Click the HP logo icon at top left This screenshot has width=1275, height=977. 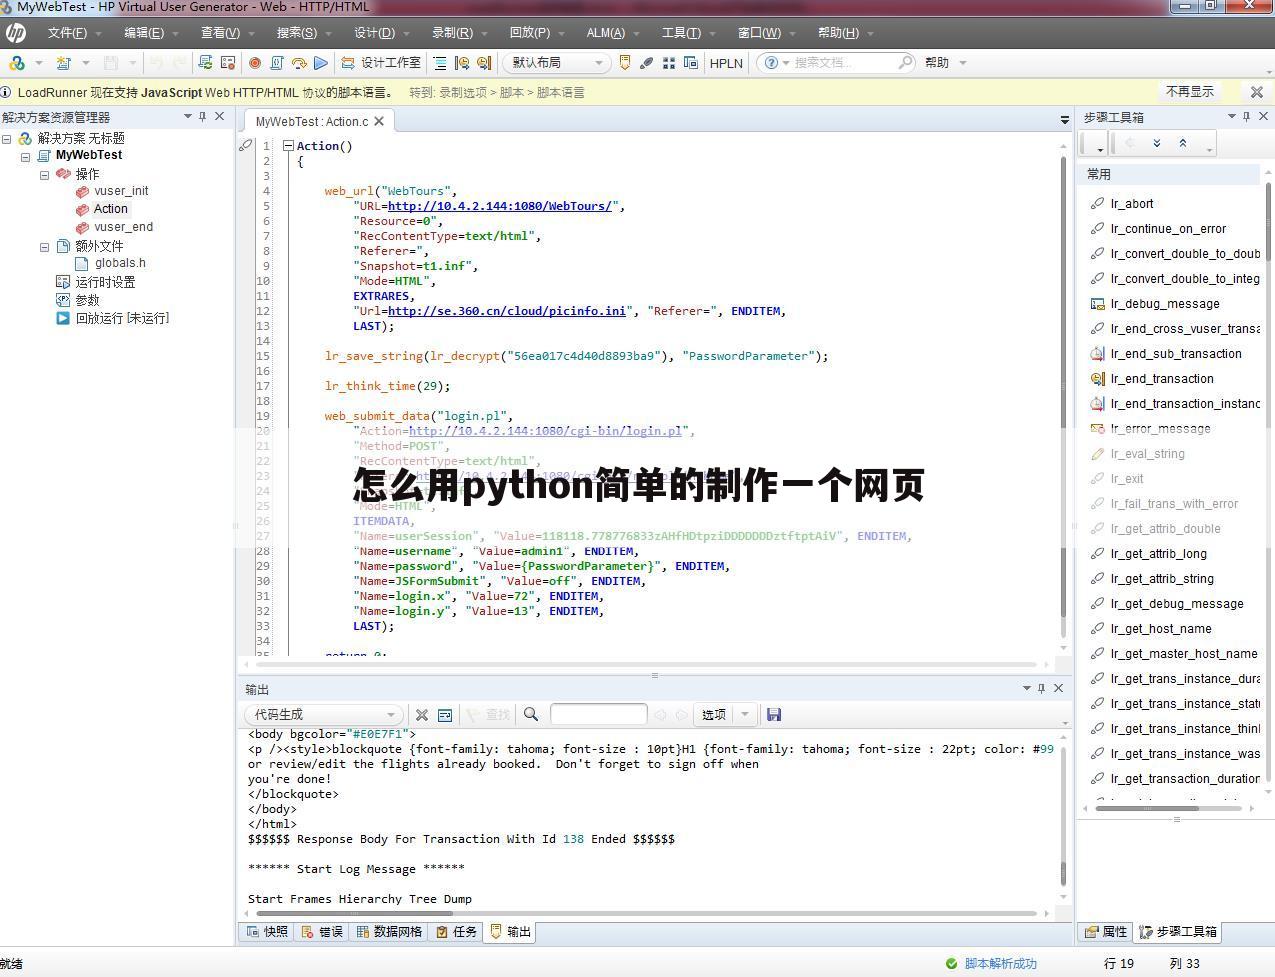coord(15,33)
